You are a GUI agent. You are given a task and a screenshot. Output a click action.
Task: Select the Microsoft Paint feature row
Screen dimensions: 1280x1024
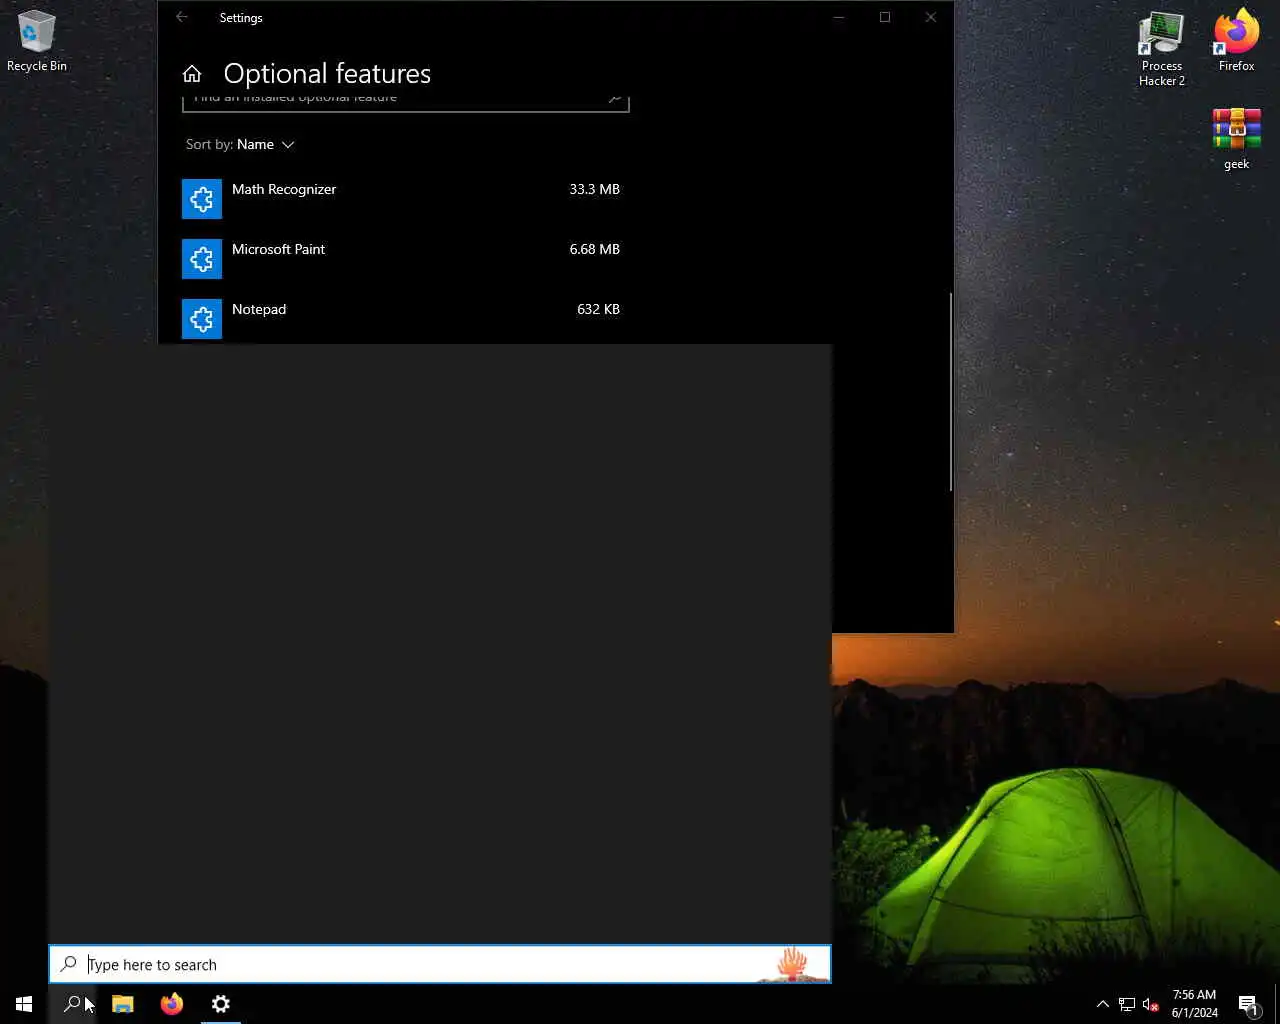(x=406, y=259)
